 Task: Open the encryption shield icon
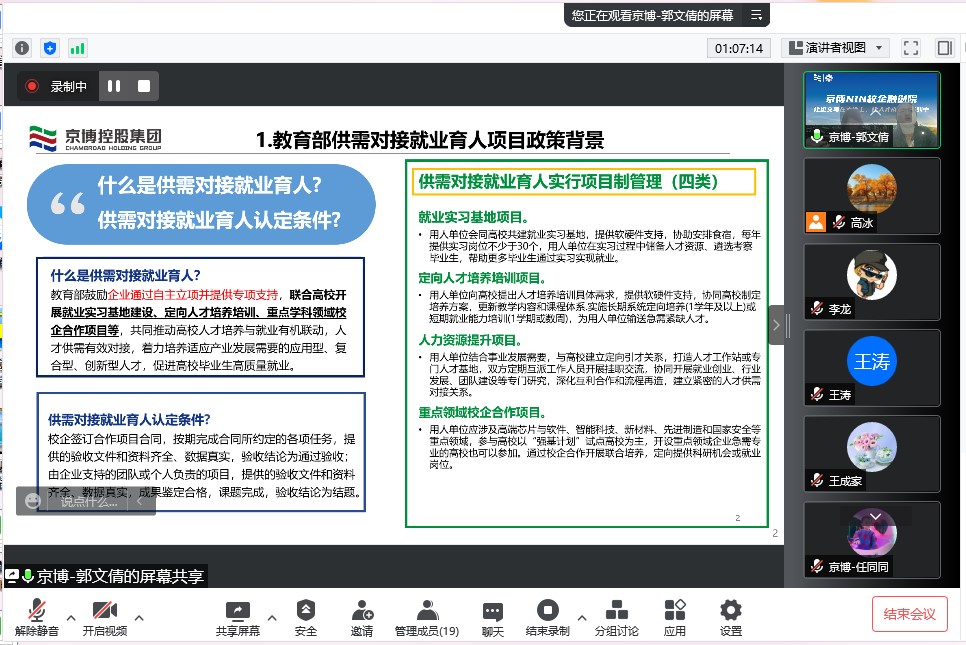tap(50, 48)
